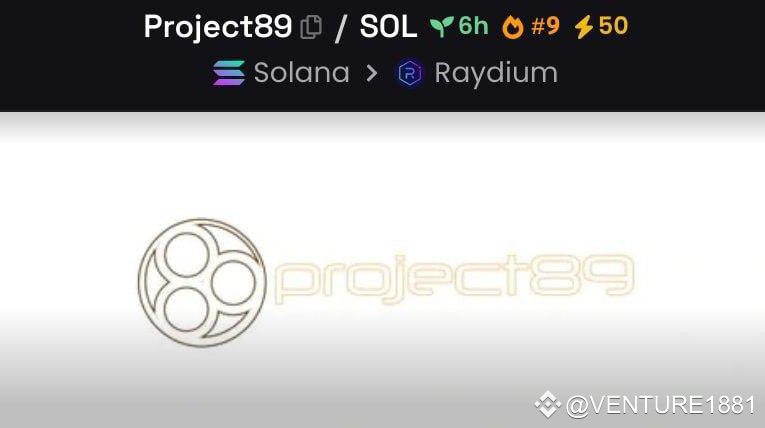This screenshot has height=428, width=765.
Task: Click the chevron between Solana and Raydium
Action: (372, 73)
